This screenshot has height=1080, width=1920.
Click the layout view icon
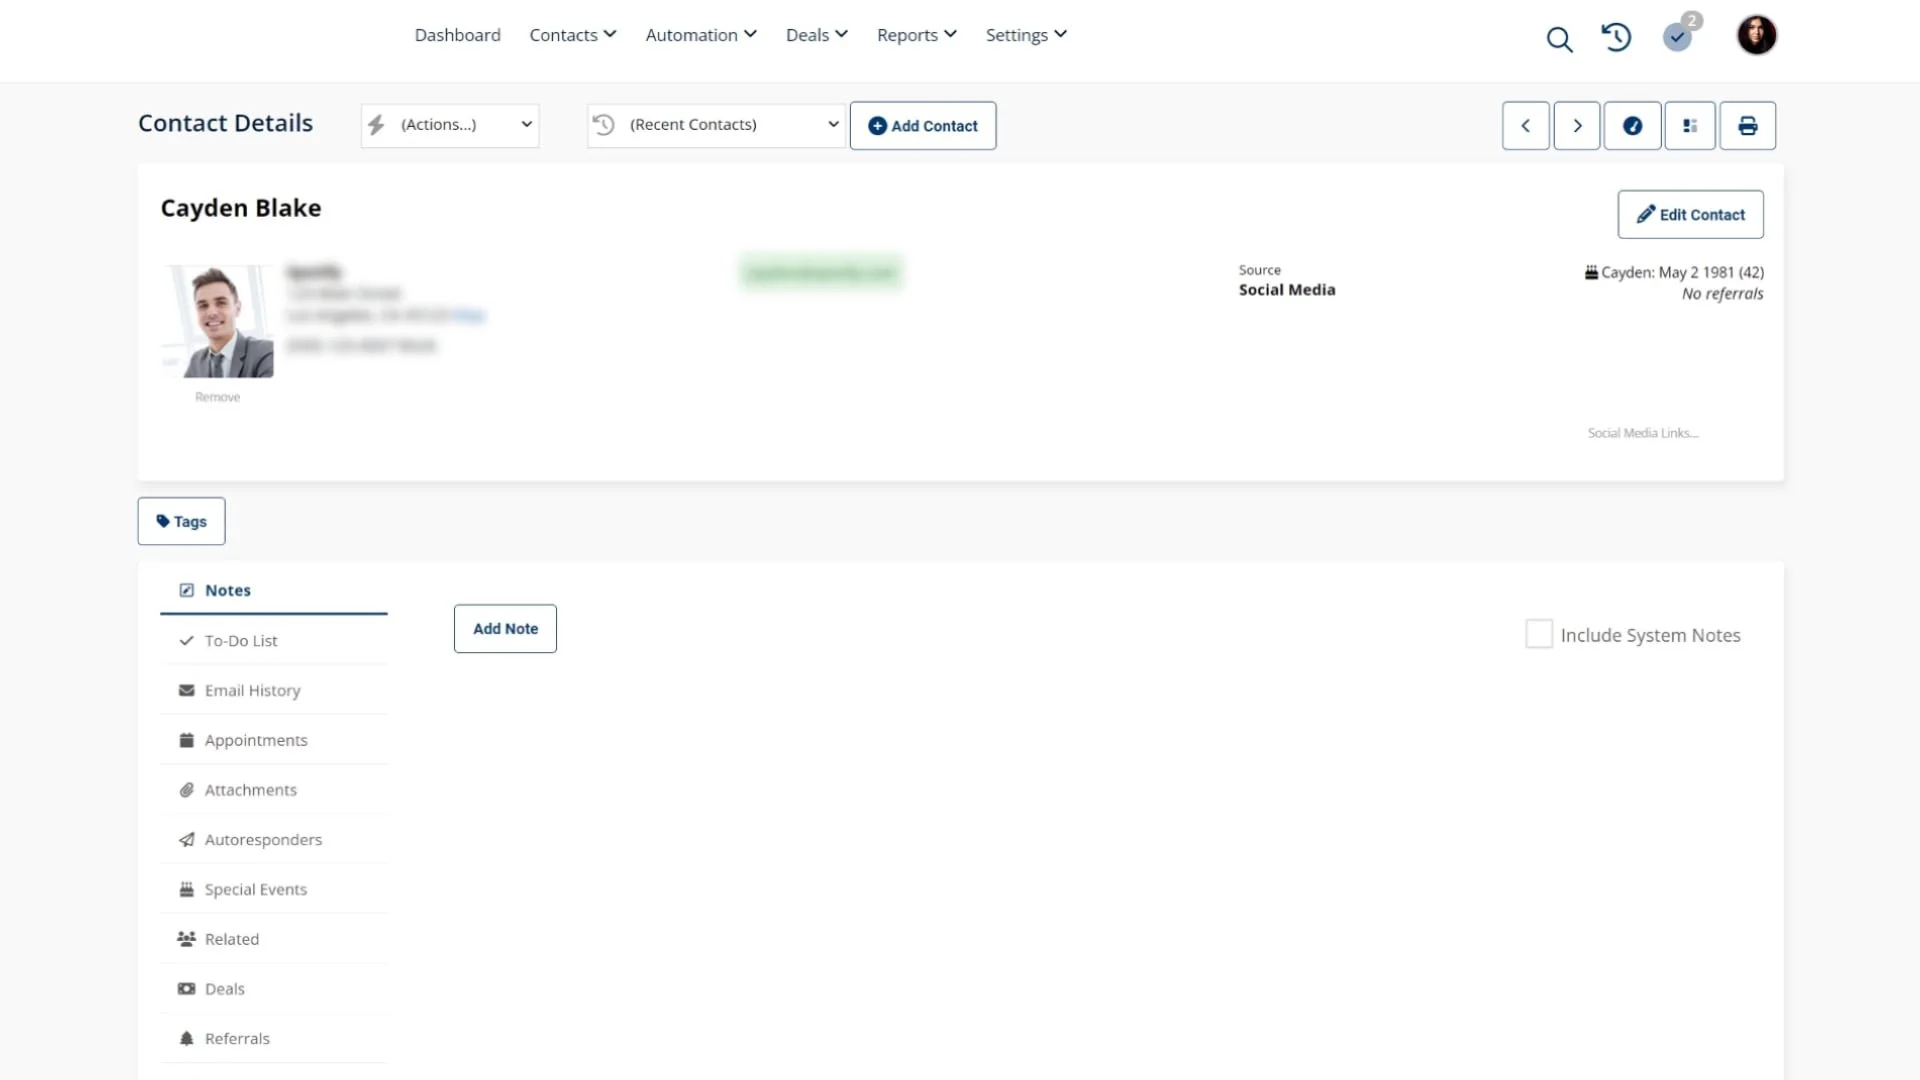coord(1690,126)
